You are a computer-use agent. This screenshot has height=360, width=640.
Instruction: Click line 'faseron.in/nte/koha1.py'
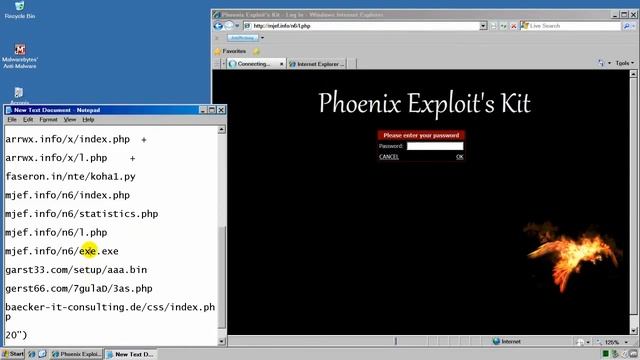70,177
